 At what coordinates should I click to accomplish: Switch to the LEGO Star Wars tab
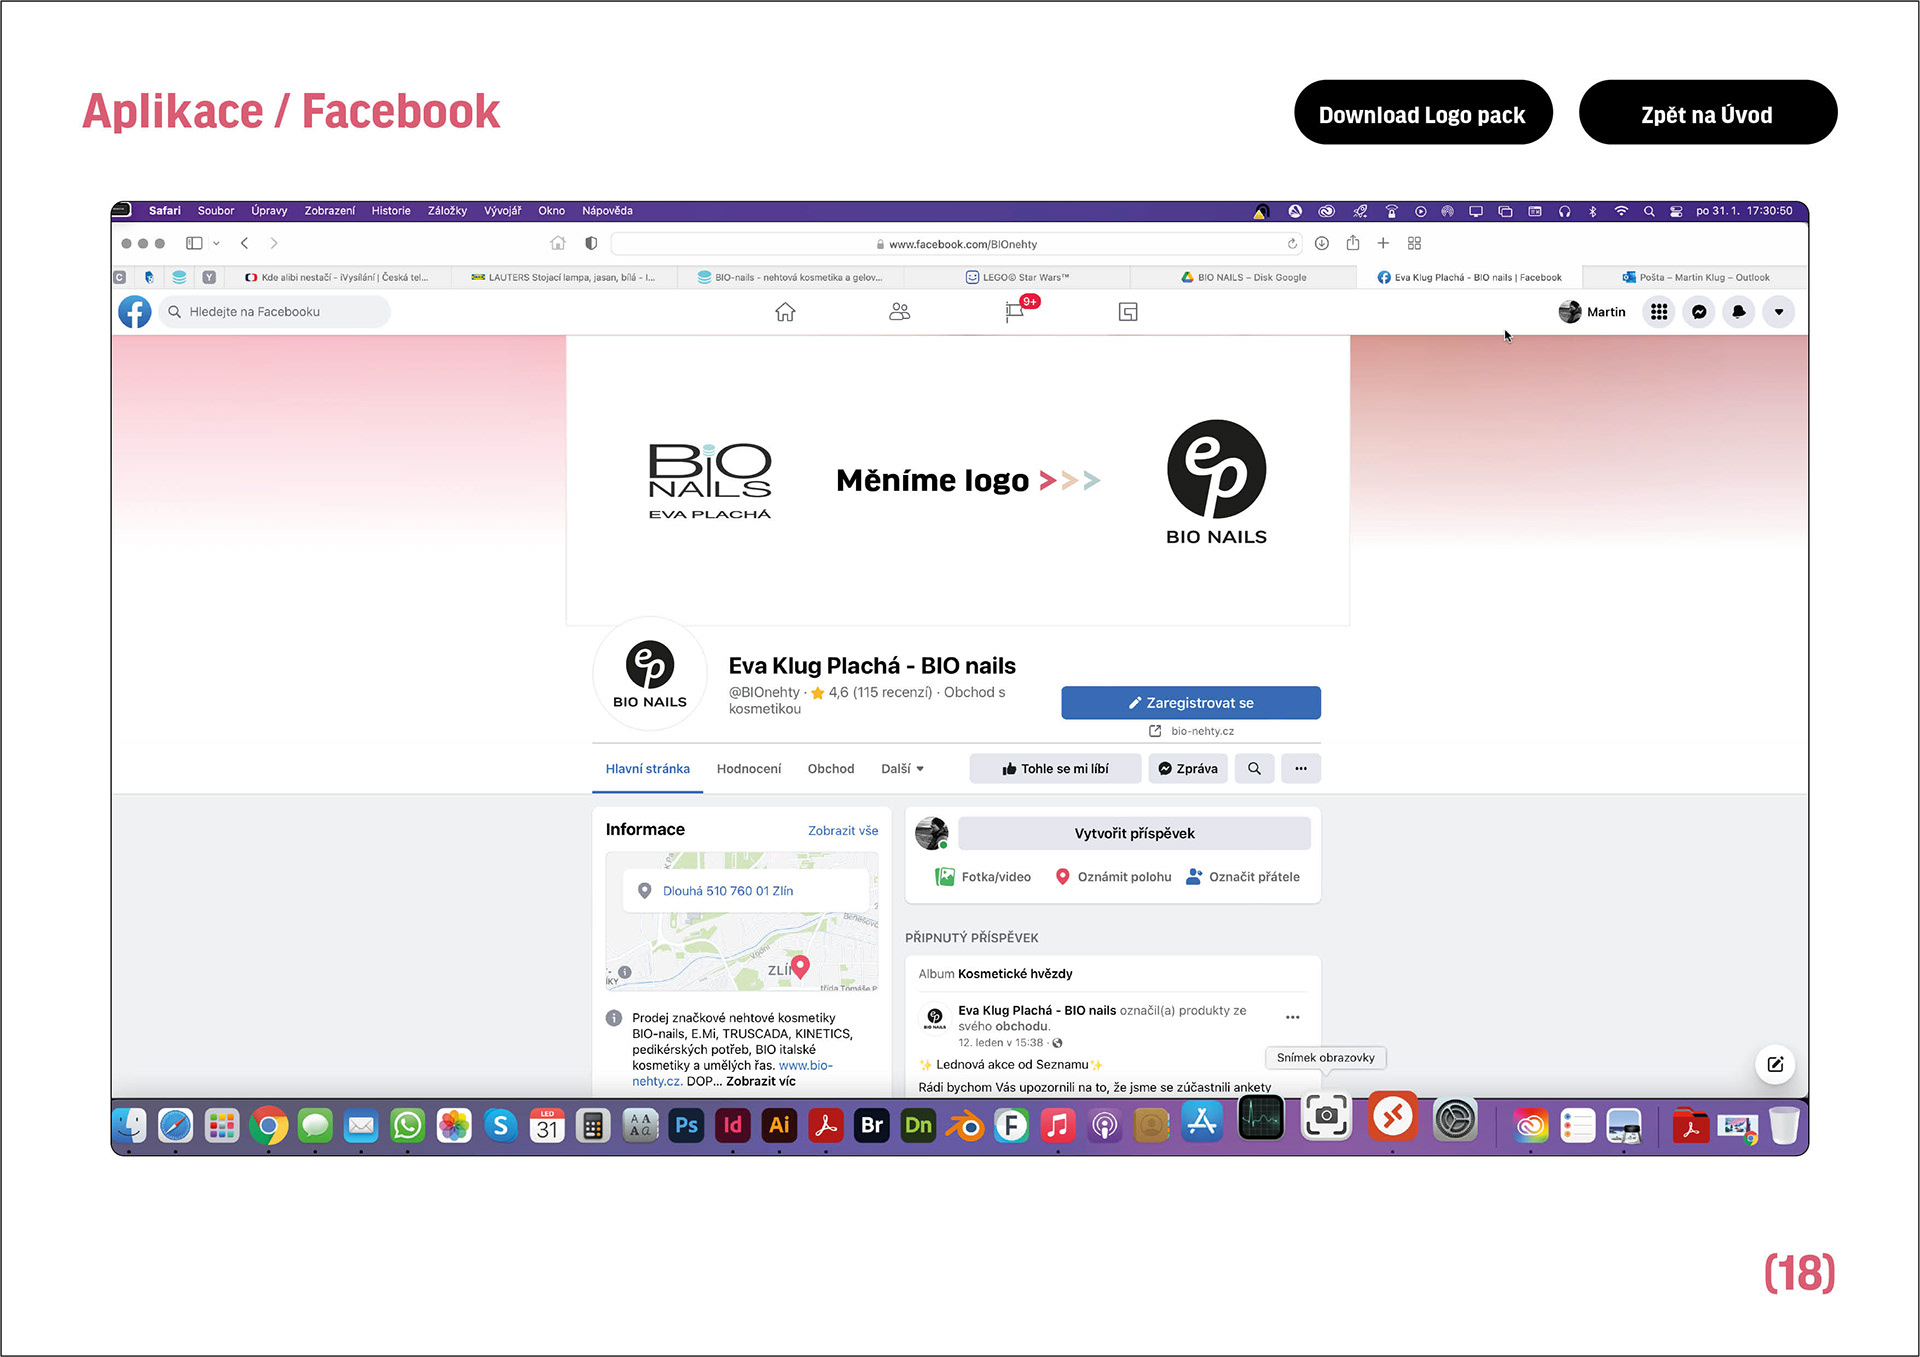(x=1017, y=277)
